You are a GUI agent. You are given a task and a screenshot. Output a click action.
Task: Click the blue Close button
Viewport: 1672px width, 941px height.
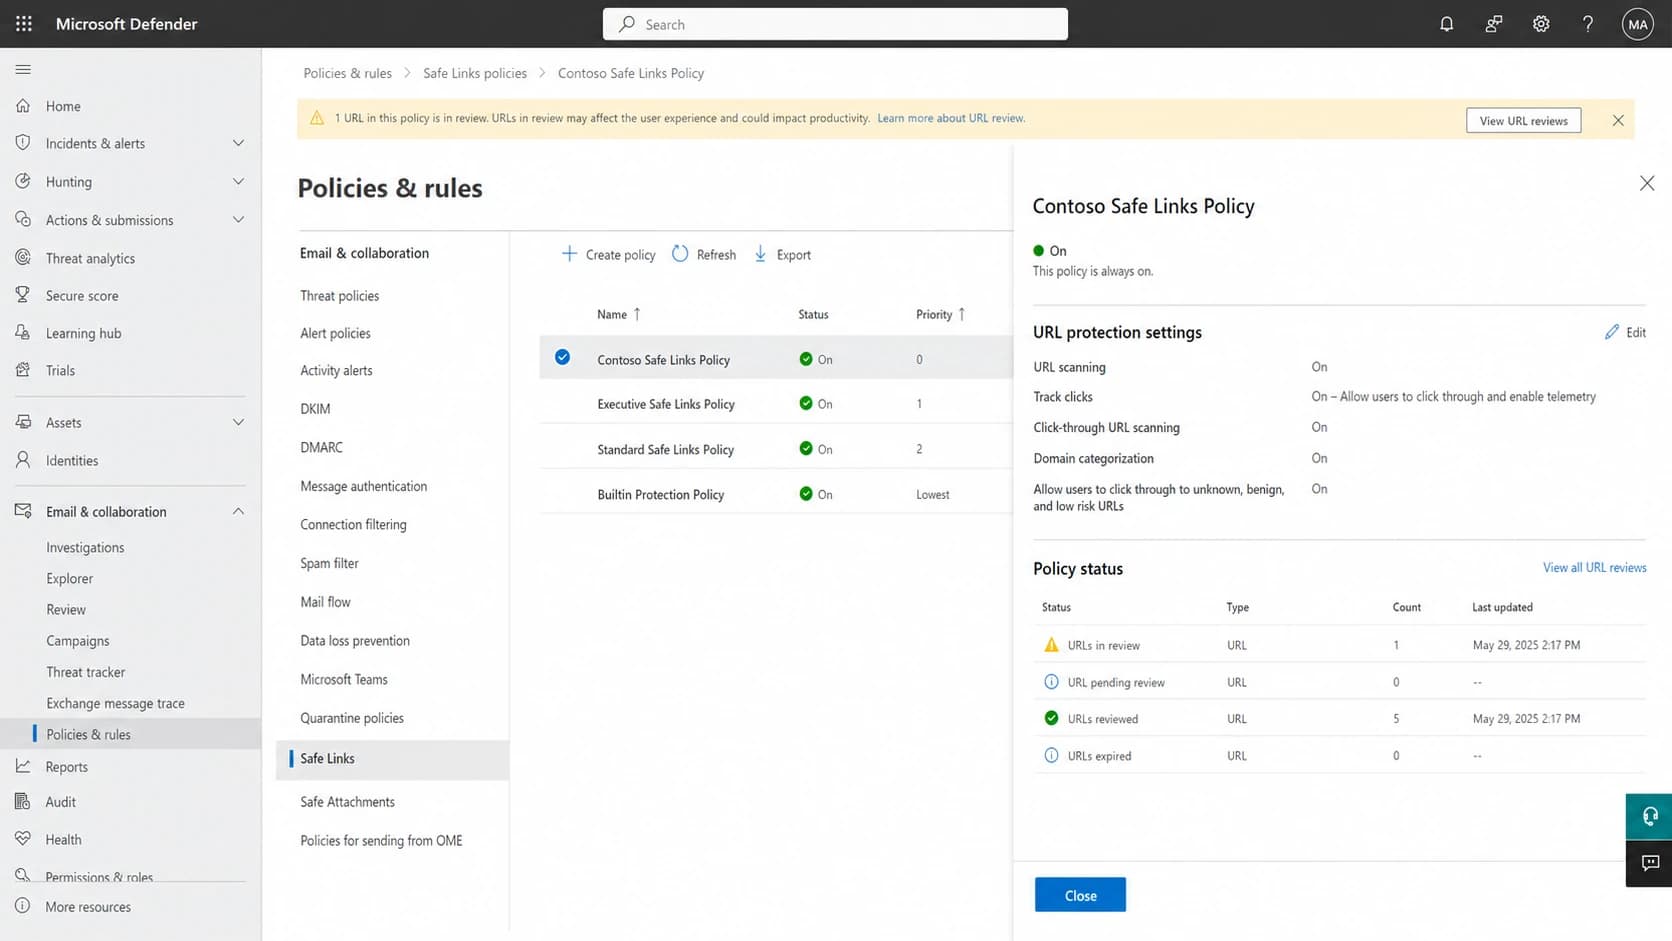click(x=1080, y=895)
